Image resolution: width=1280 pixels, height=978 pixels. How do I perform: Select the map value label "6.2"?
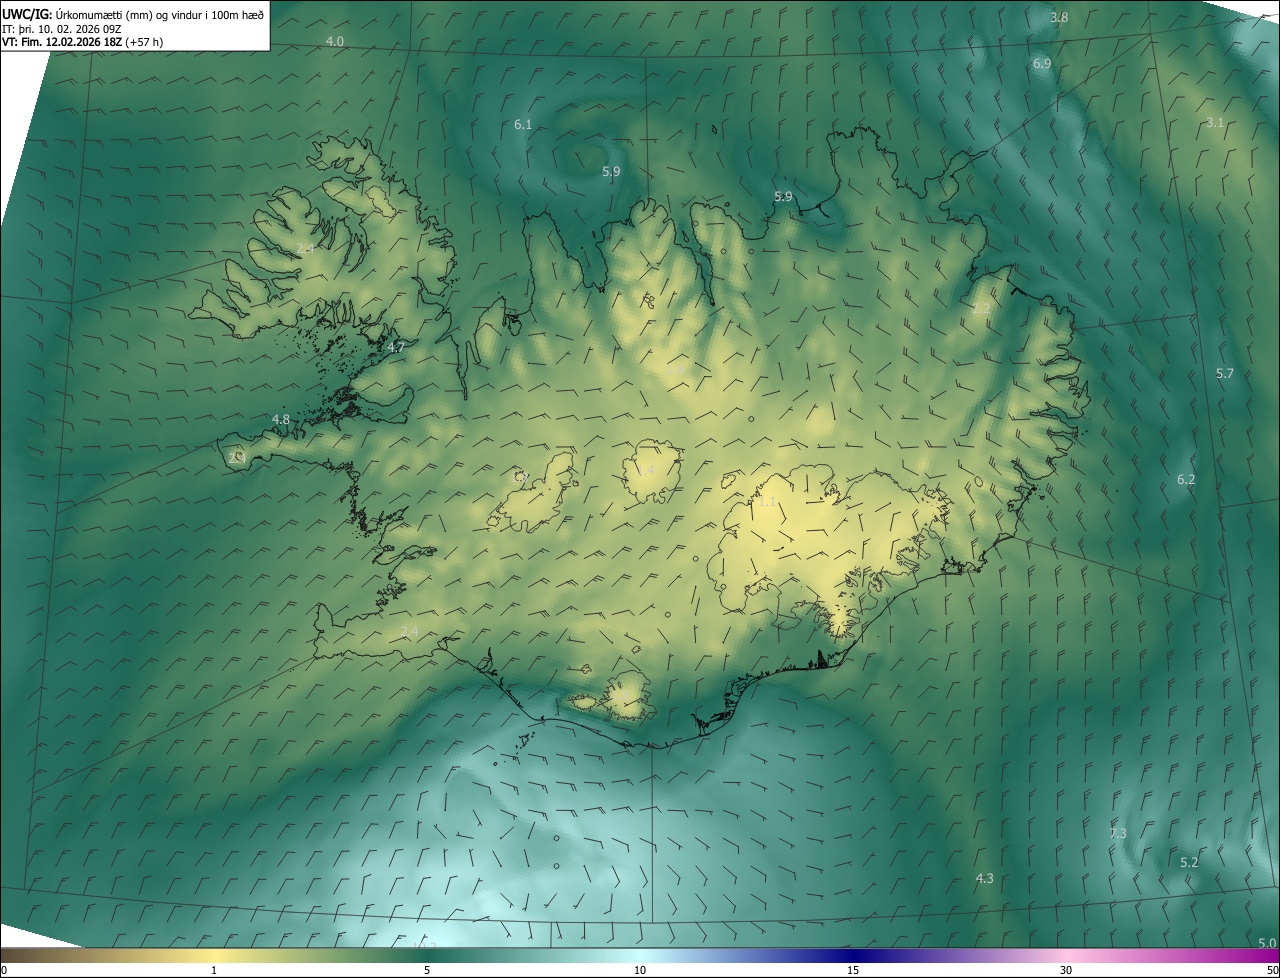(x=1186, y=479)
